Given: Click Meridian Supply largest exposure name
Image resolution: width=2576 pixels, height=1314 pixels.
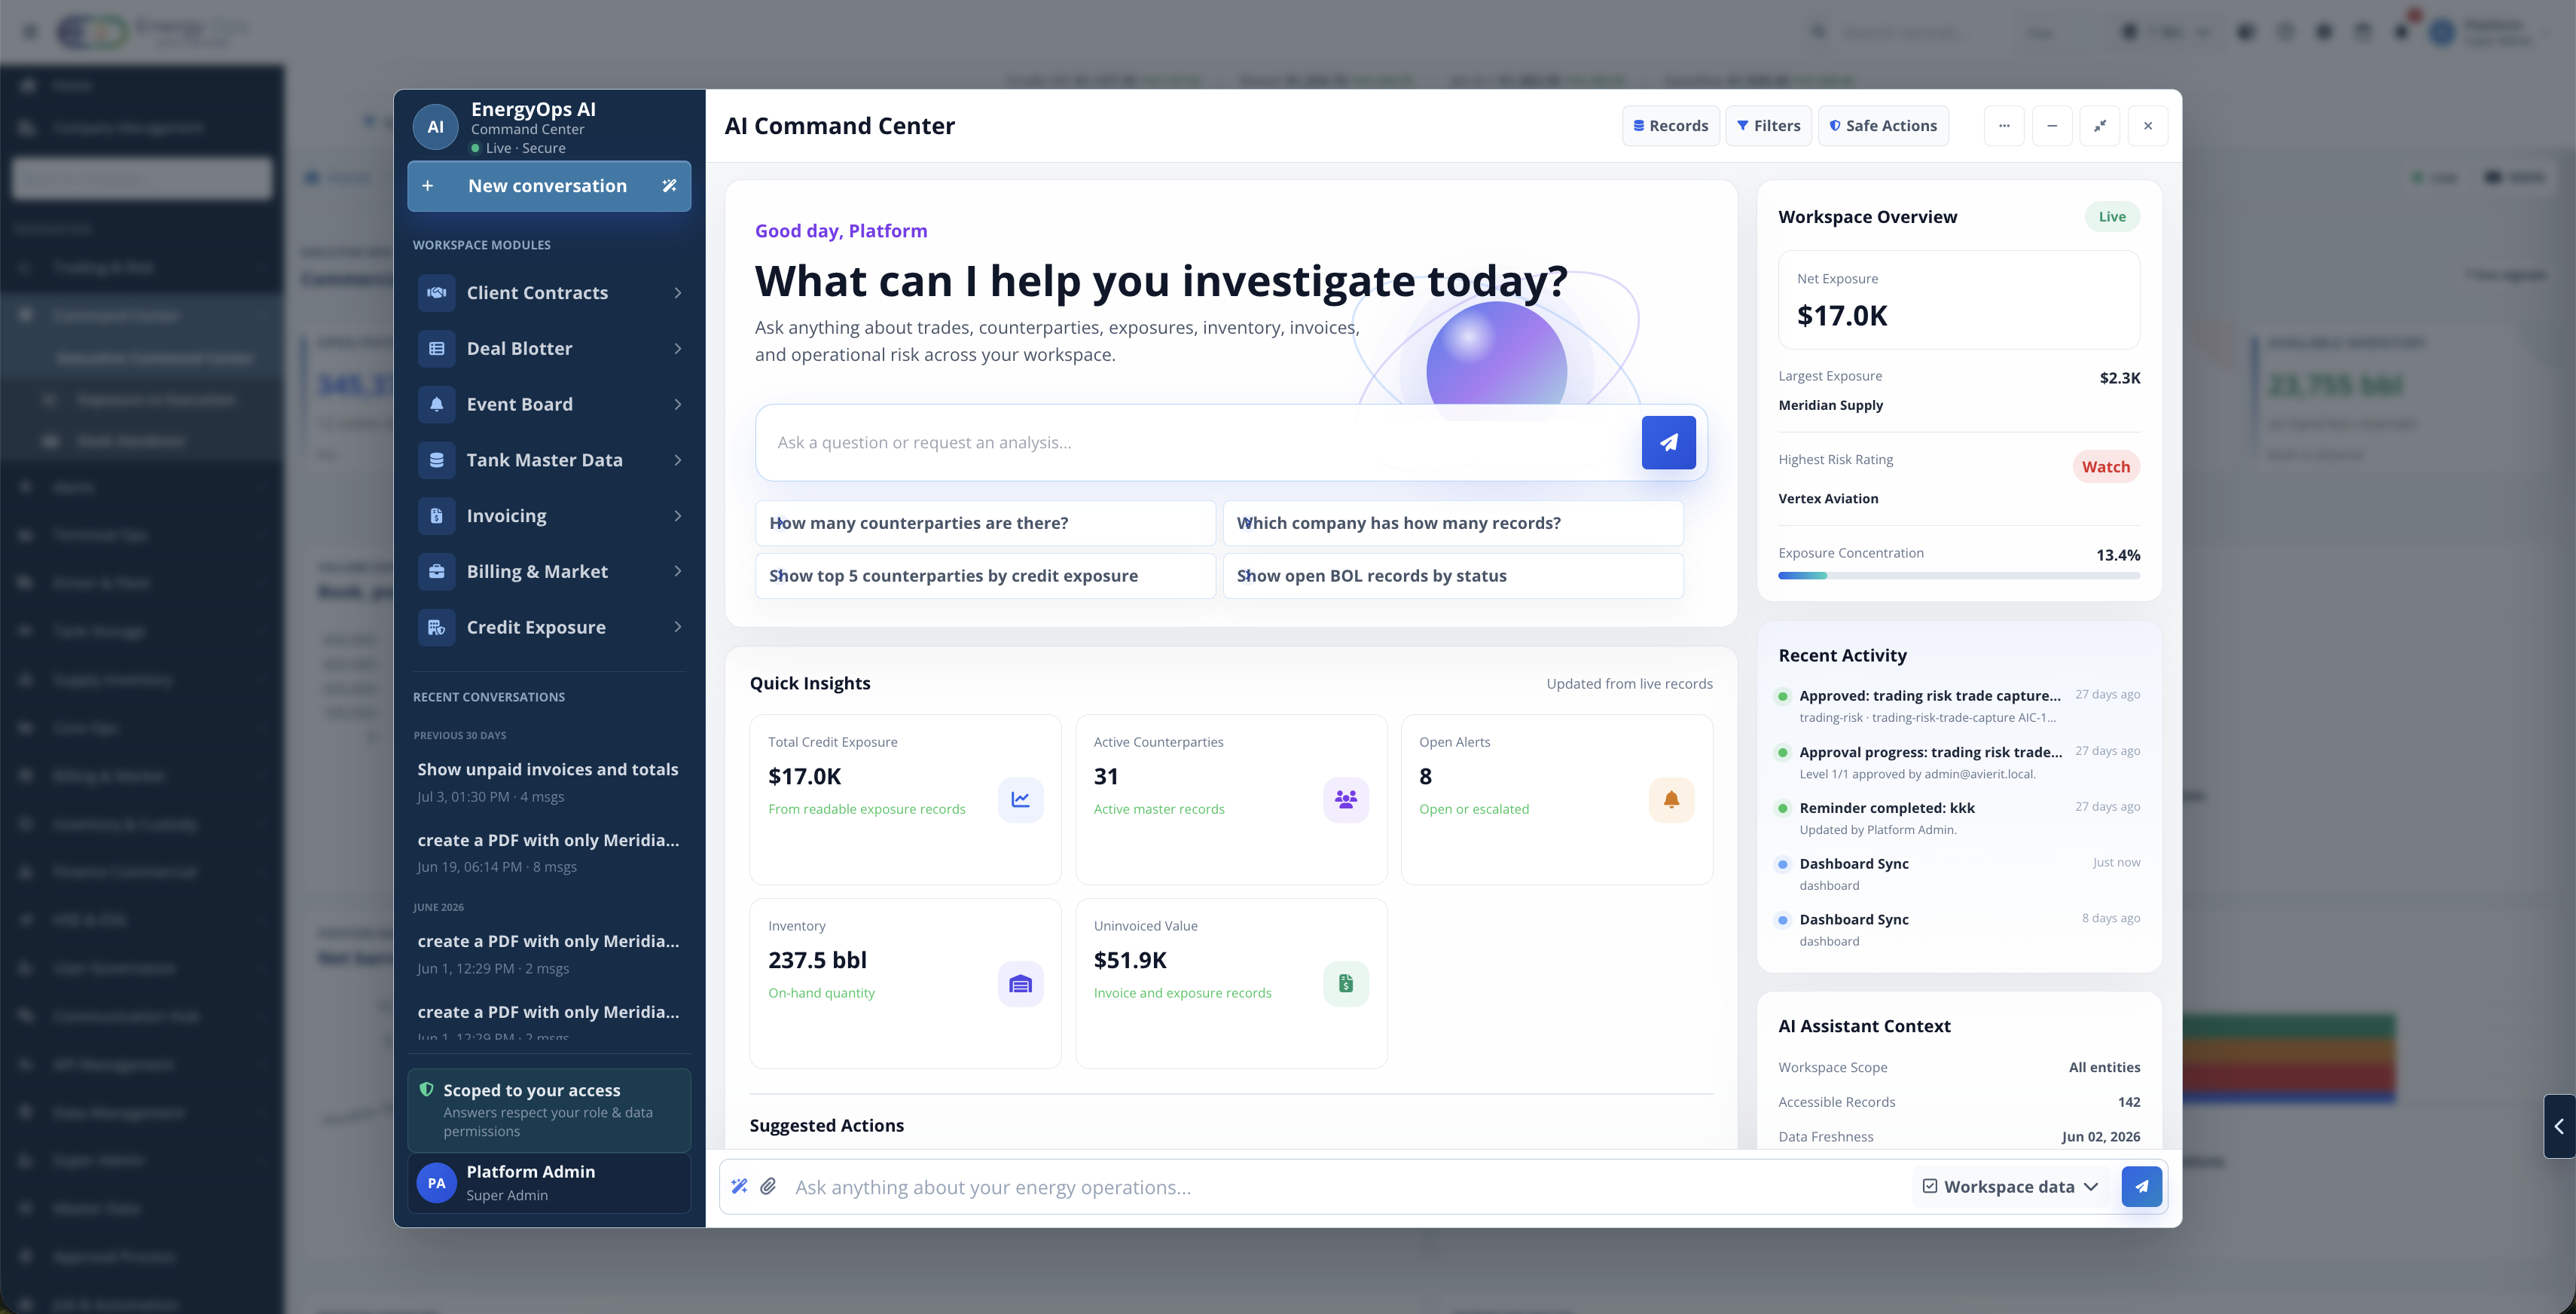Looking at the screenshot, I should pyautogui.click(x=1830, y=405).
